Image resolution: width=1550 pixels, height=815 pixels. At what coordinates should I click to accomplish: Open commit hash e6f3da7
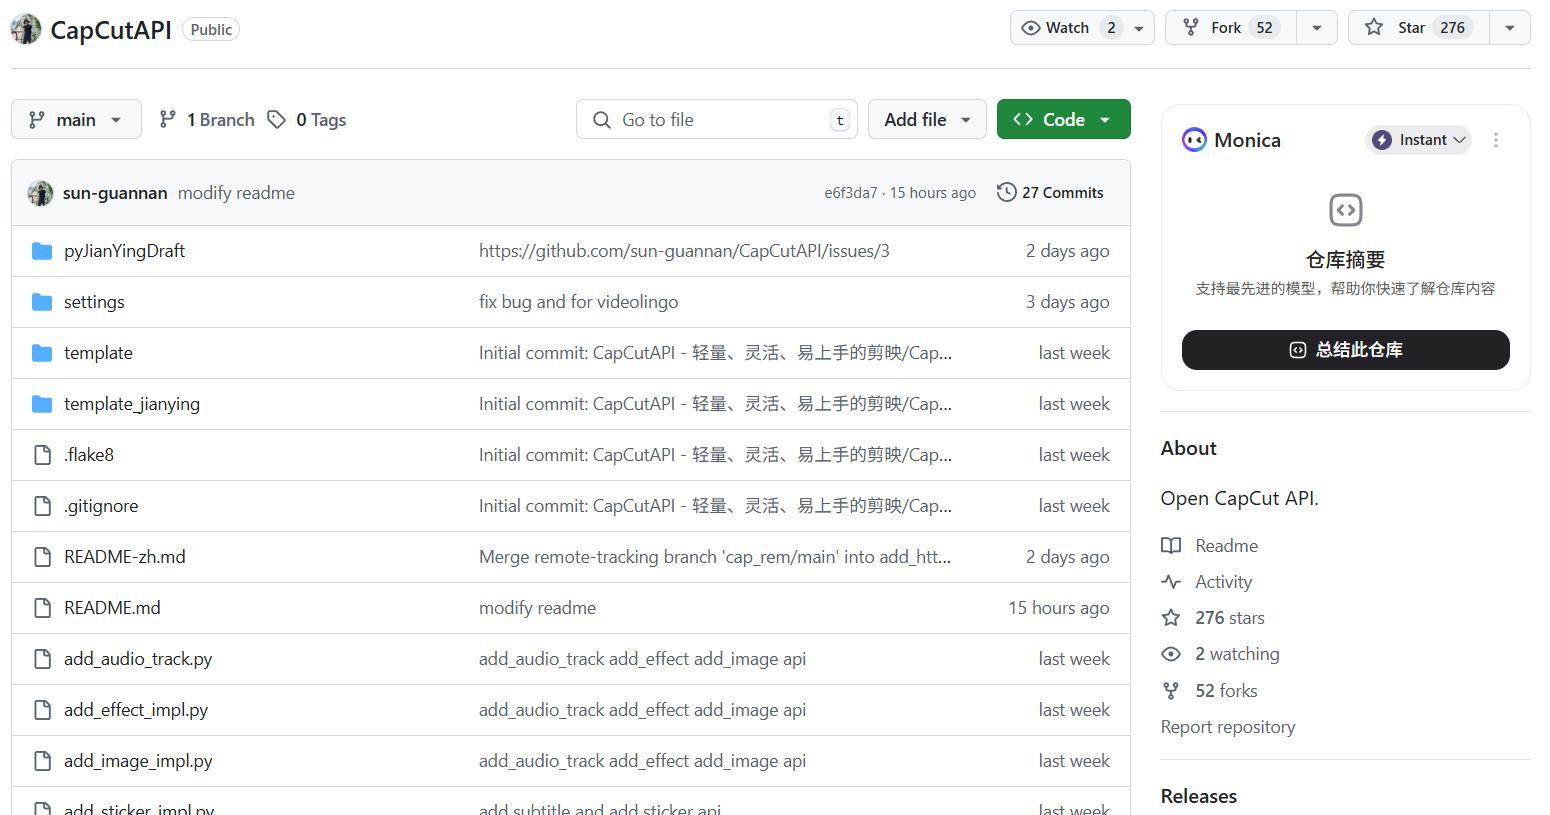850,193
